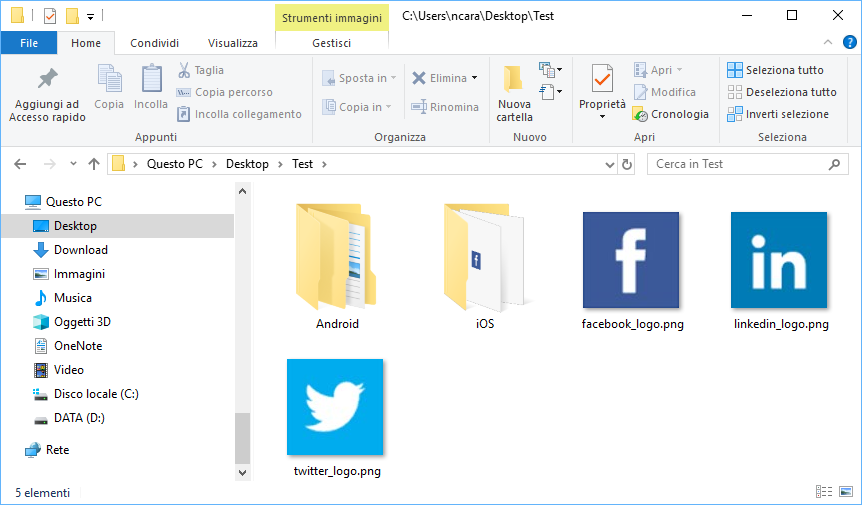Open Video in navigation pane
Viewport: 862px width, 505px height.
coord(69,370)
